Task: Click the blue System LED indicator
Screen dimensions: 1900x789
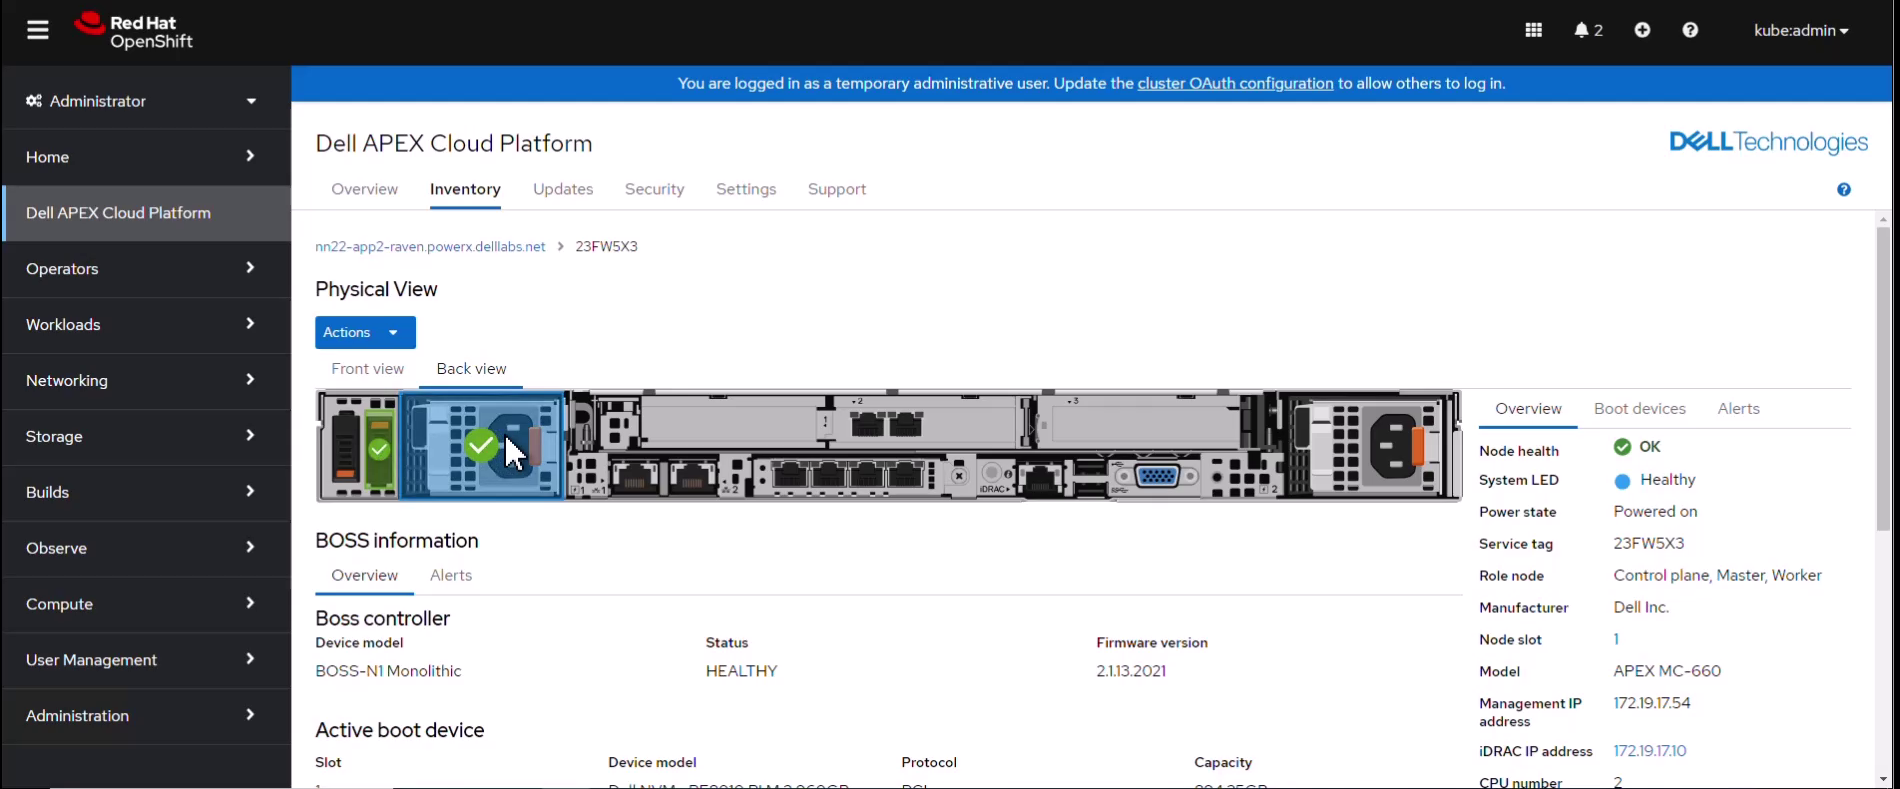Action: click(1622, 481)
